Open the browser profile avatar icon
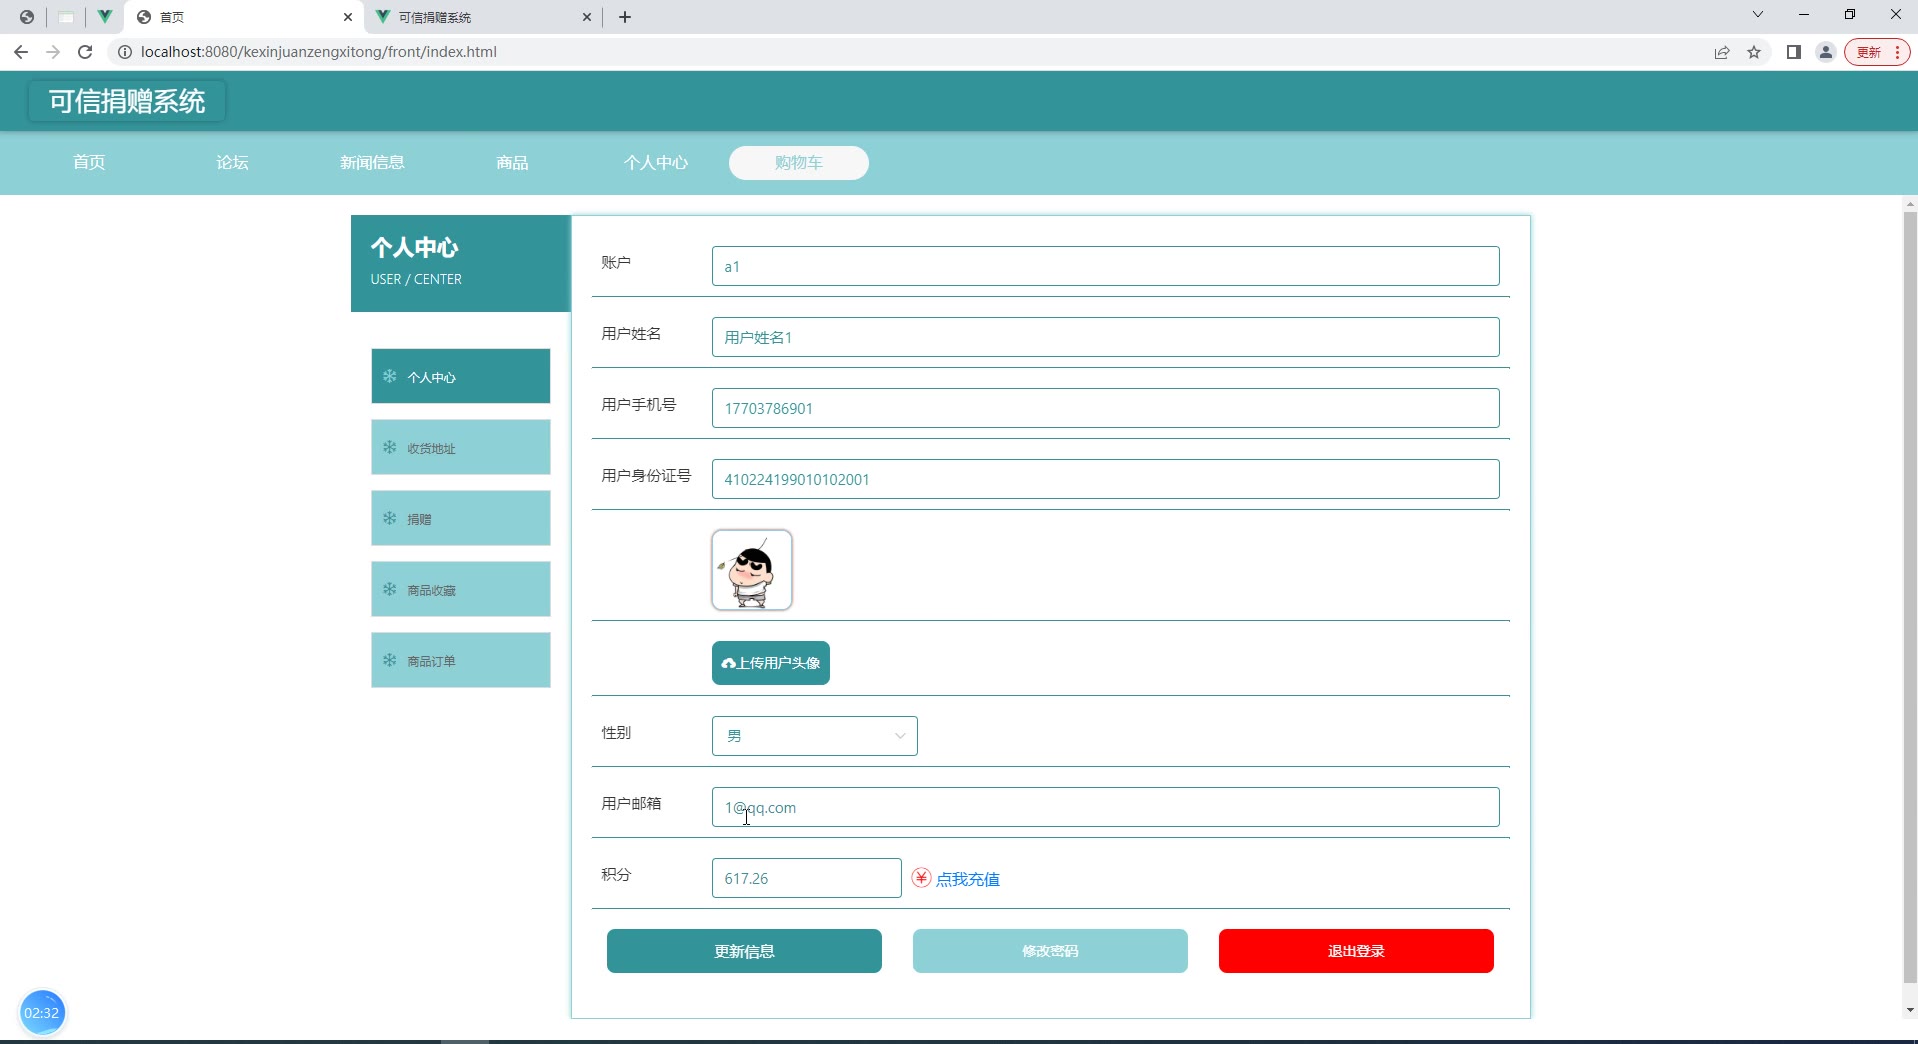Screen dimensions: 1918x1044 [x=1825, y=52]
